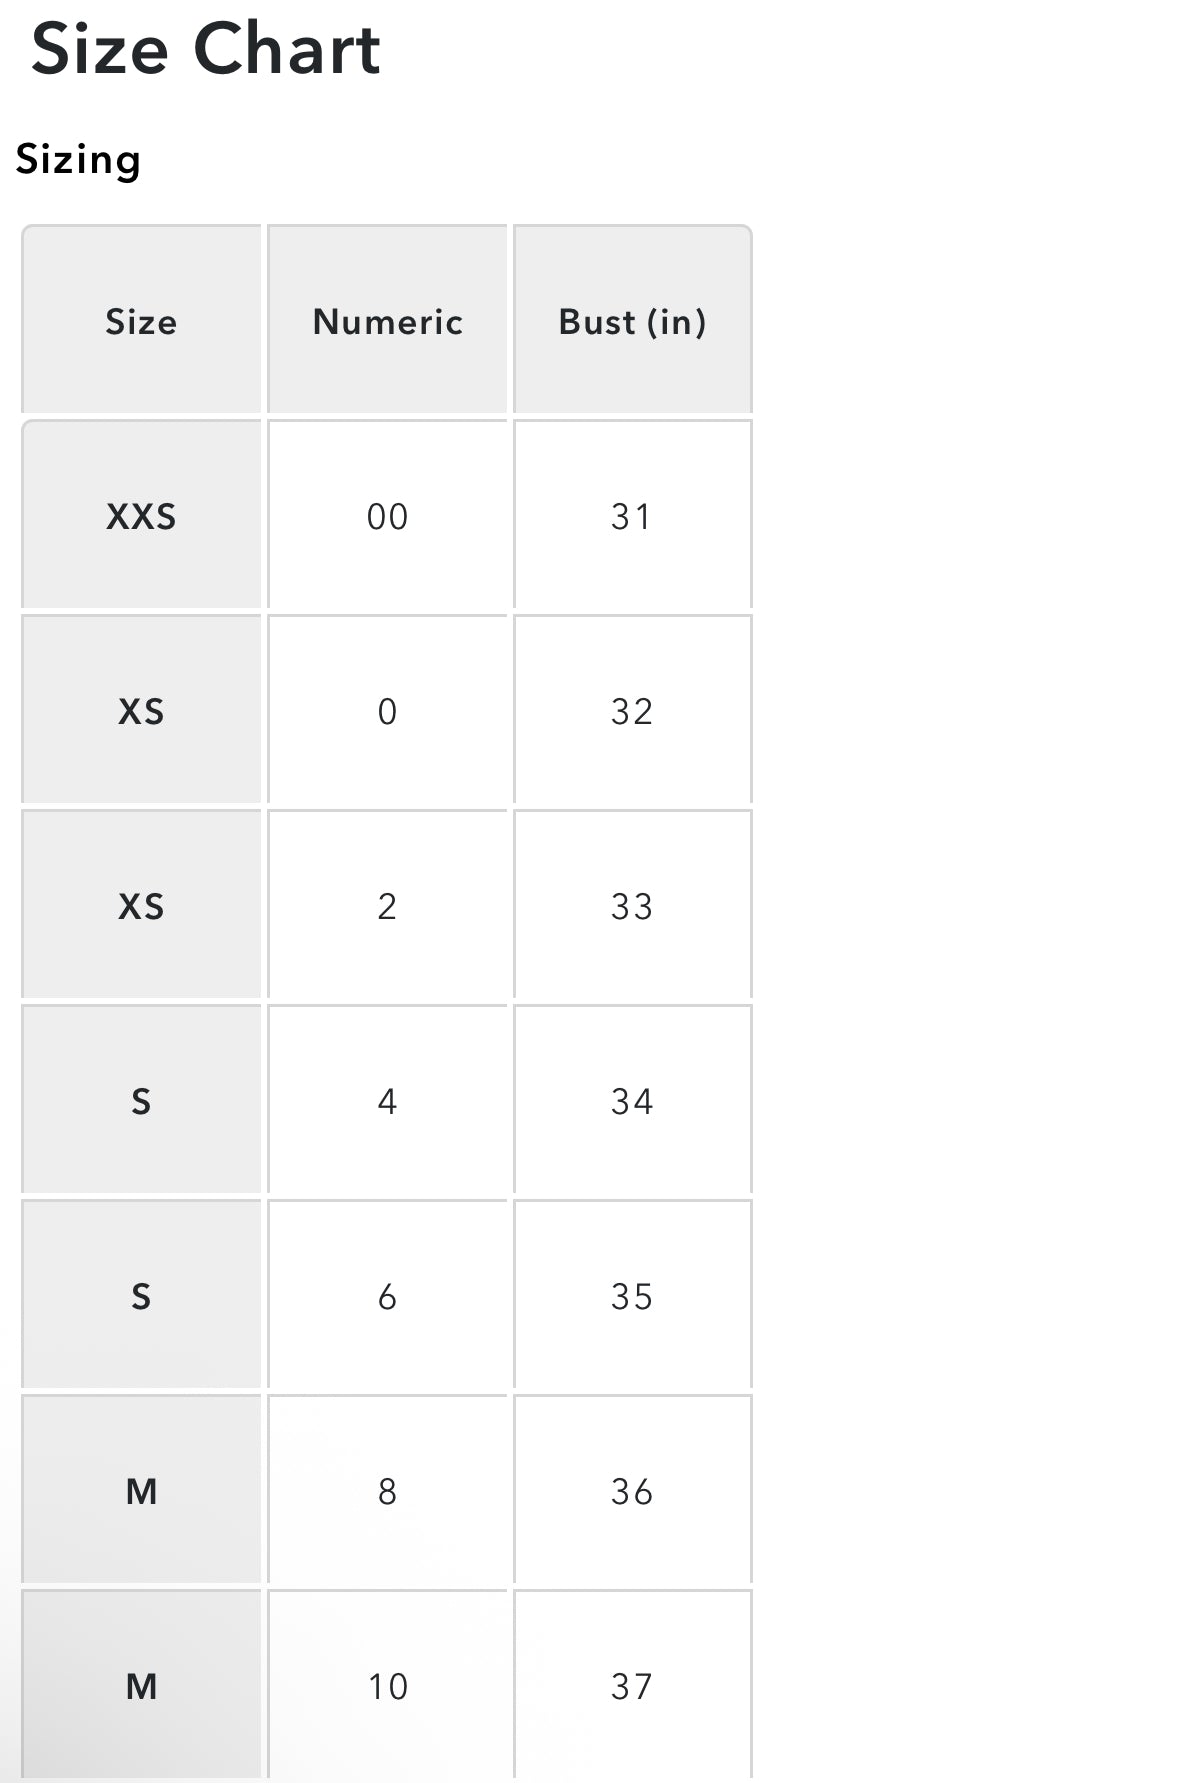This screenshot has width=1194, height=1783.
Task: Select the XS row with numeric 0
Action: pos(387,710)
